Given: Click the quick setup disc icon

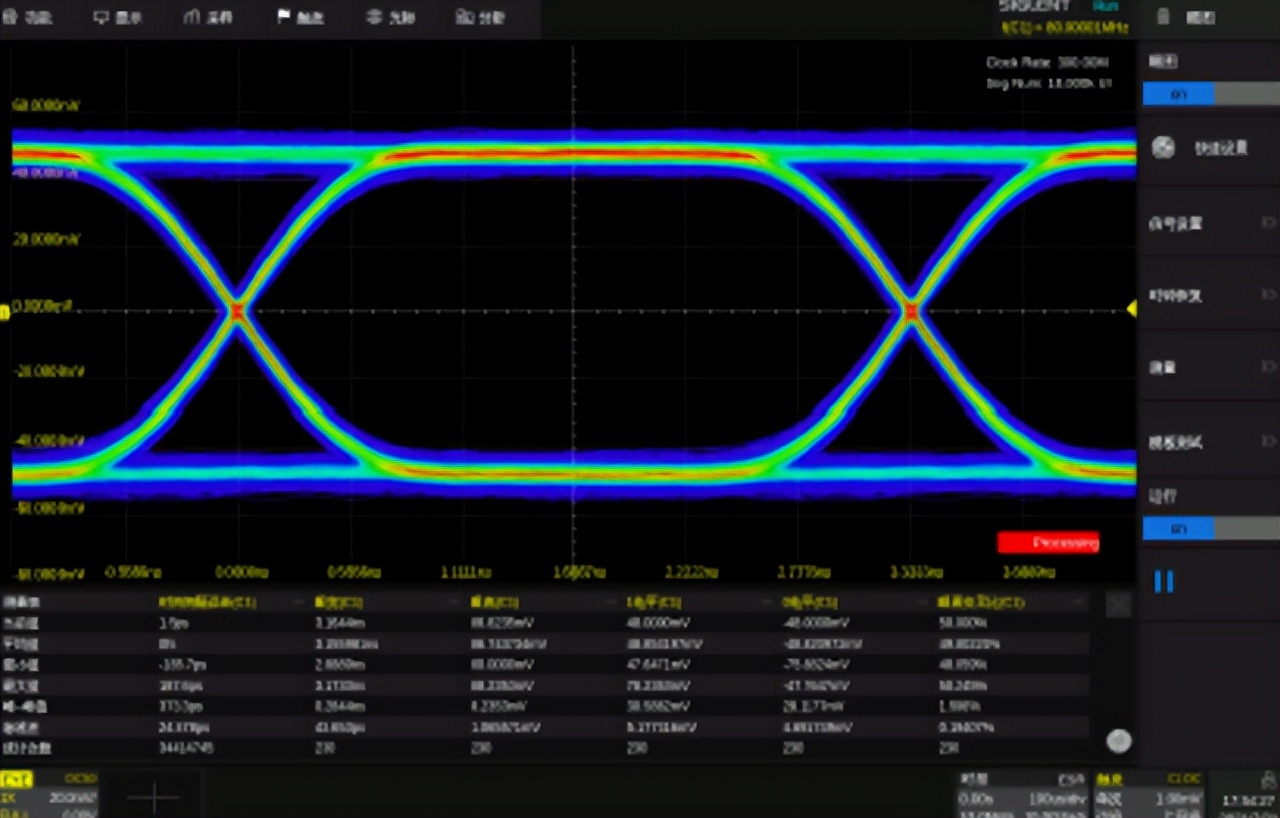Looking at the screenshot, I should pos(1163,148).
